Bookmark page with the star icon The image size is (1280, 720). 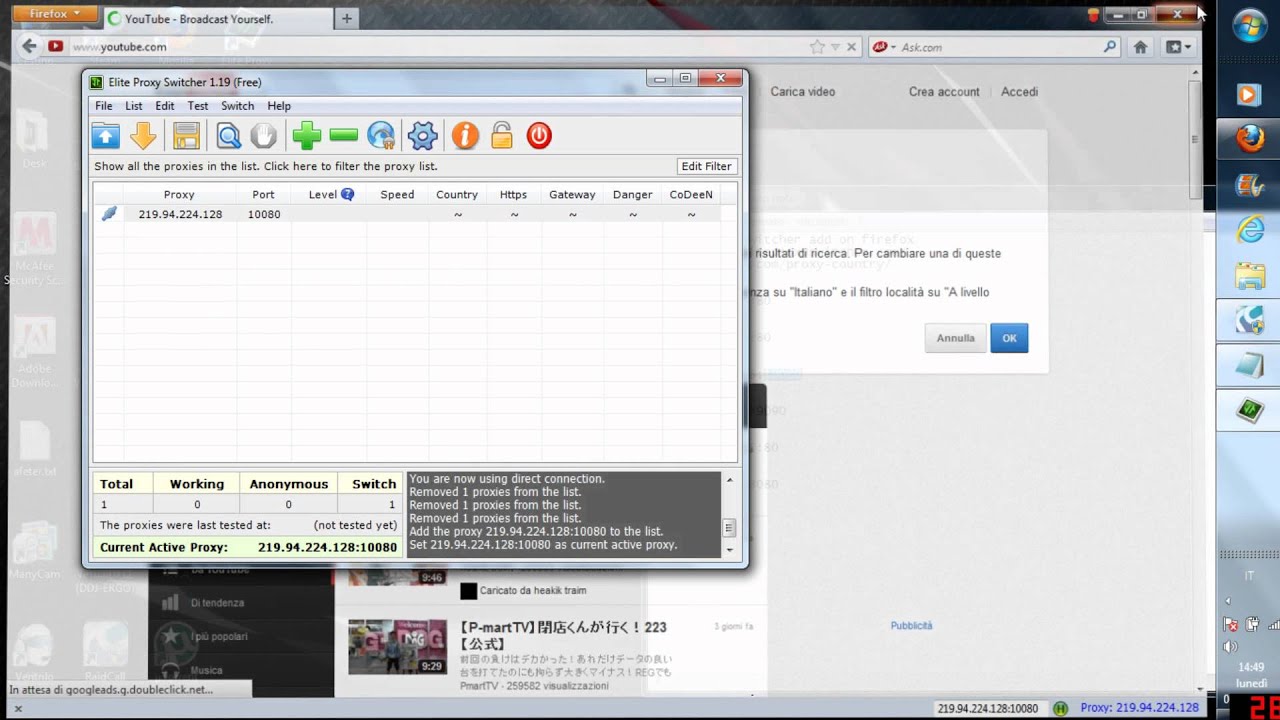coord(817,46)
